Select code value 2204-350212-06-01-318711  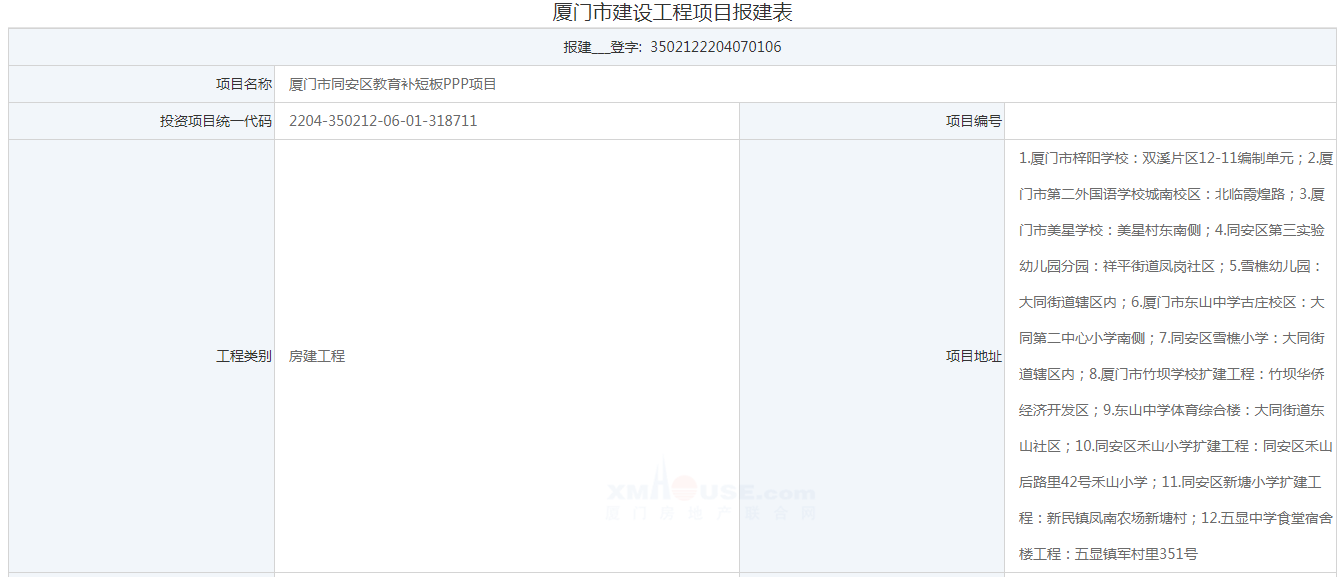click(x=383, y=121)
